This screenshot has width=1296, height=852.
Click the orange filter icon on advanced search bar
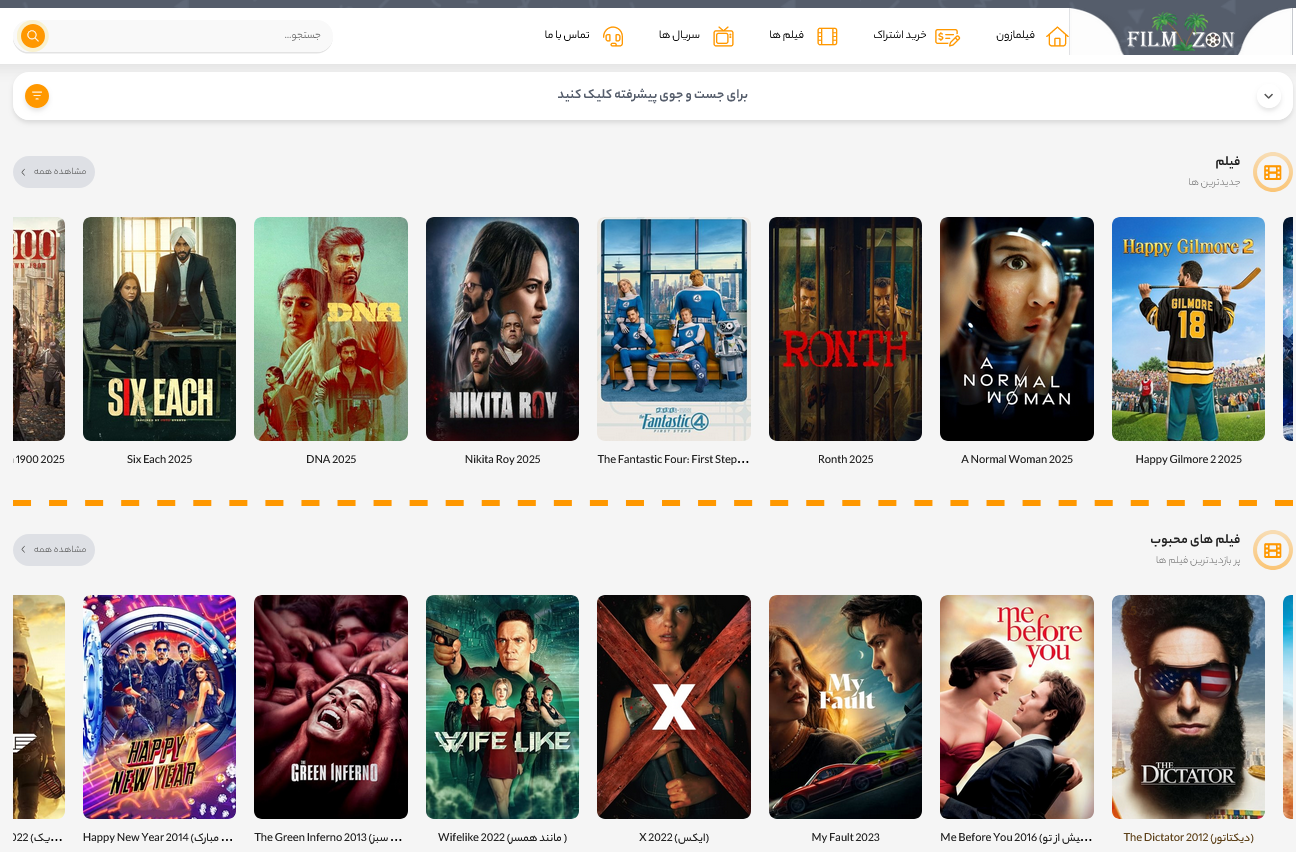point(37,96)
